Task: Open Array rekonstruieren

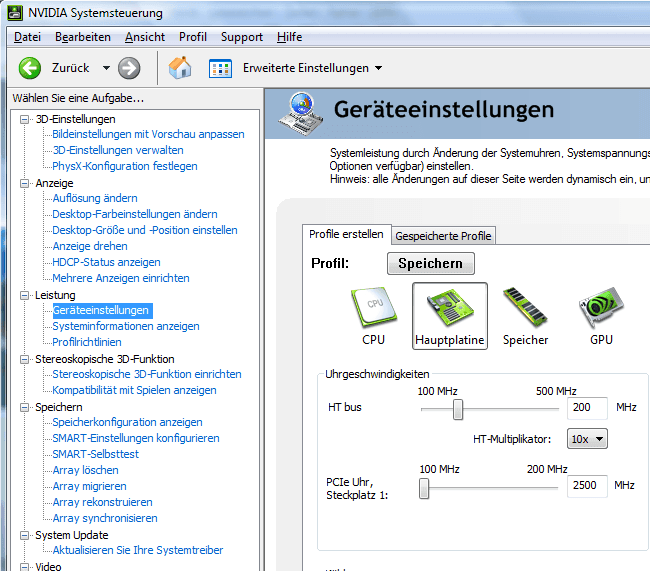Action: point(102,502)
